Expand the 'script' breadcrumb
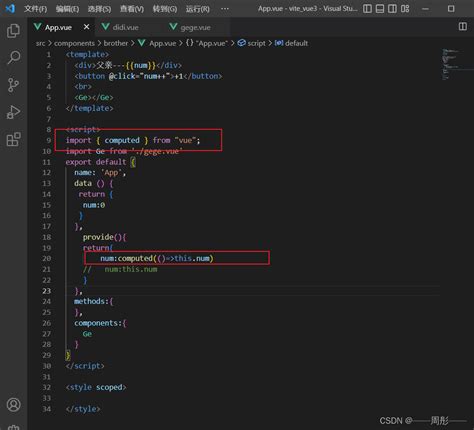The height and width of the screenshot is (430, 474). [256, 43]
